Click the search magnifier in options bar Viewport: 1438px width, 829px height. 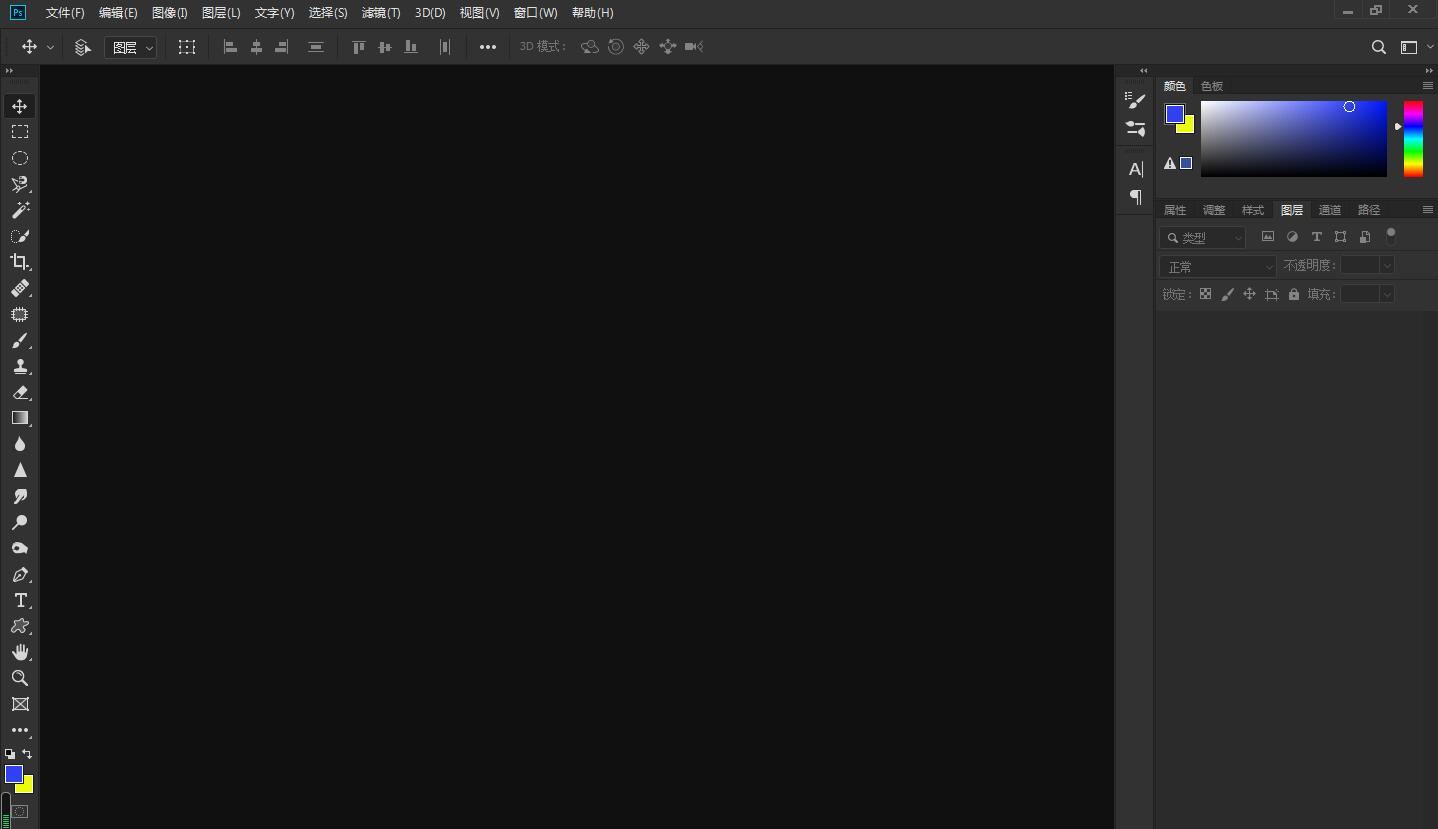[1378, 47]
